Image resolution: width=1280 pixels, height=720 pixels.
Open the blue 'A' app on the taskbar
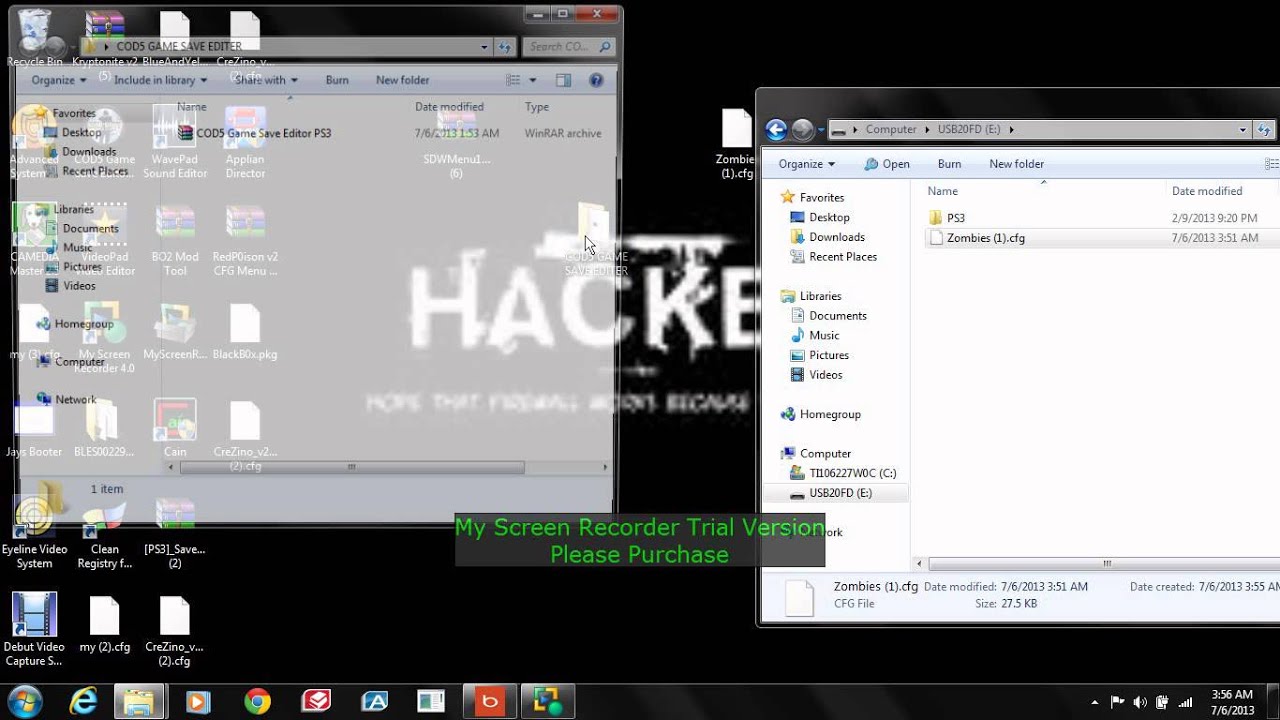(374, 702)
